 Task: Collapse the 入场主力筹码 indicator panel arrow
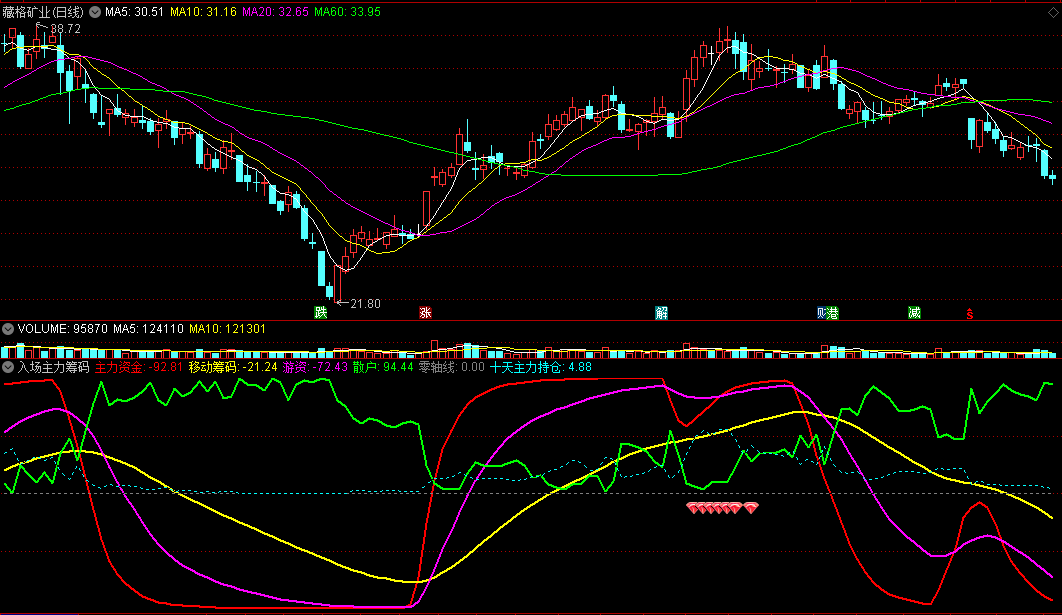[x=8, y=367]
